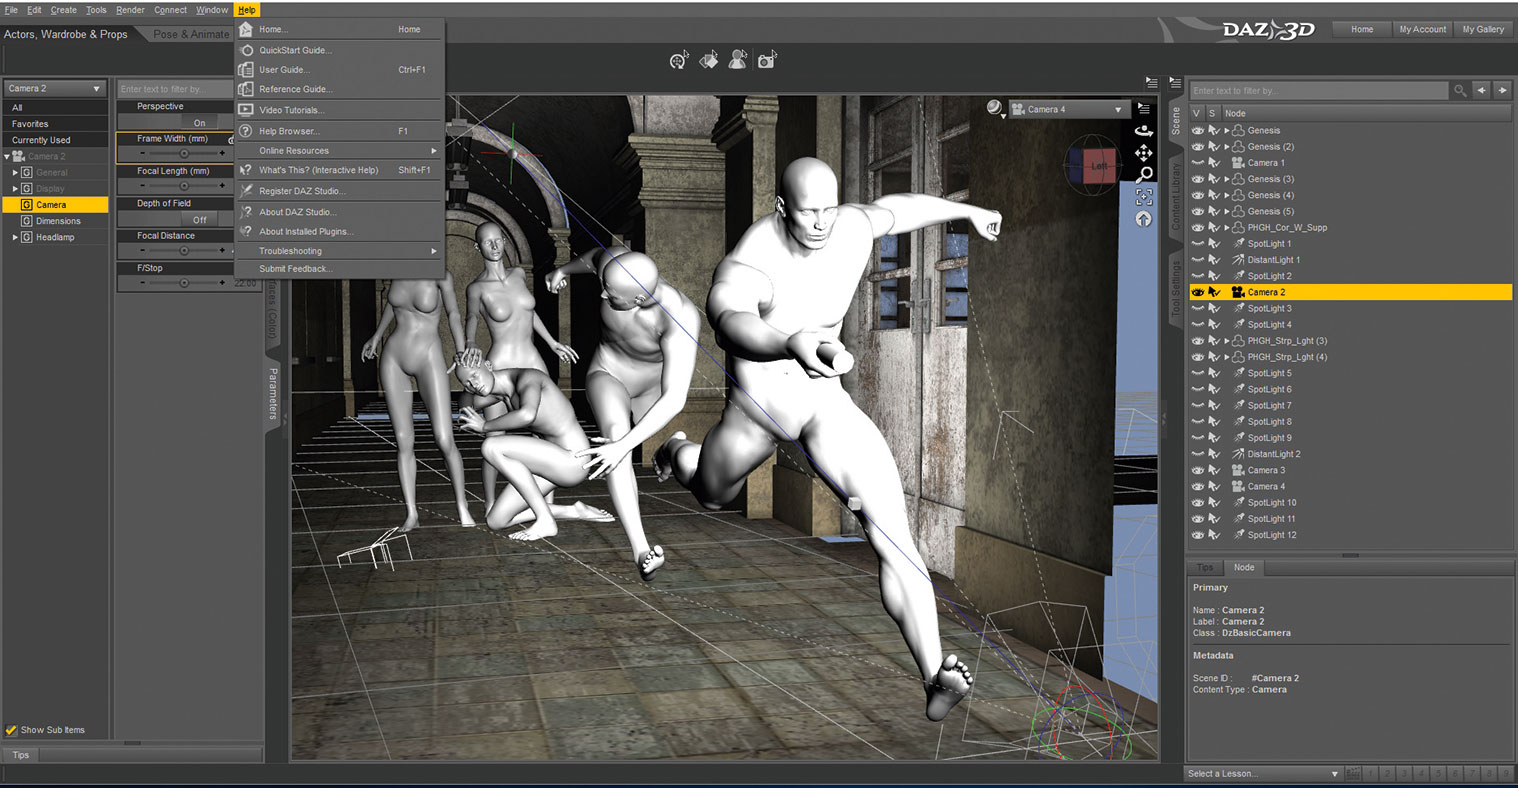The width and height of the screenshot is (1518, 788).
Task: Click the Genesis (5) figure icon
Action: (1238, 211)
